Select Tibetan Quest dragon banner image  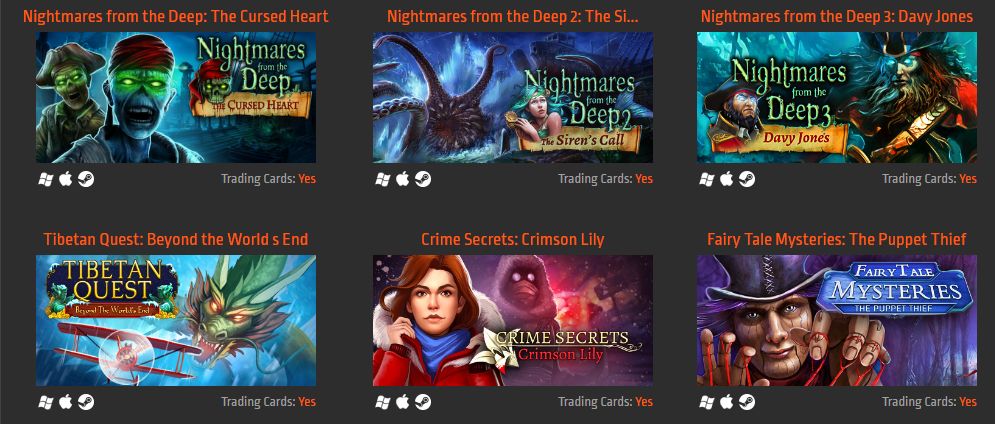point(176,321)
